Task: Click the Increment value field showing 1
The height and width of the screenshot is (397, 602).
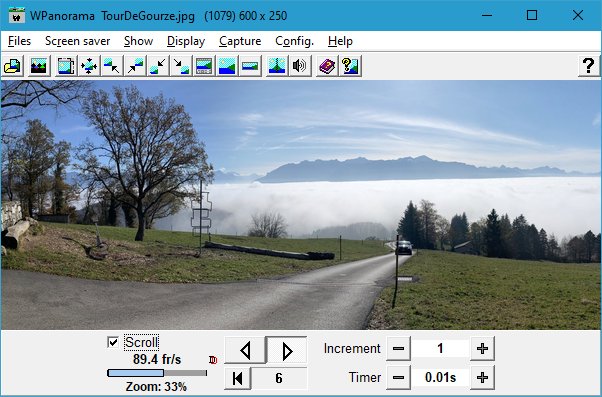Action: point(440,349)
